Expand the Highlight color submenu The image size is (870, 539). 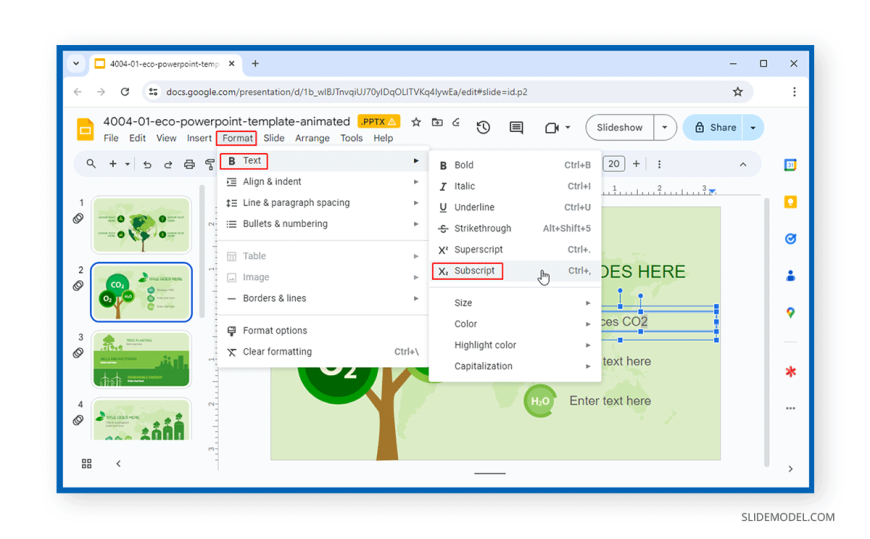pyautogui.click(x=515, y=345)
